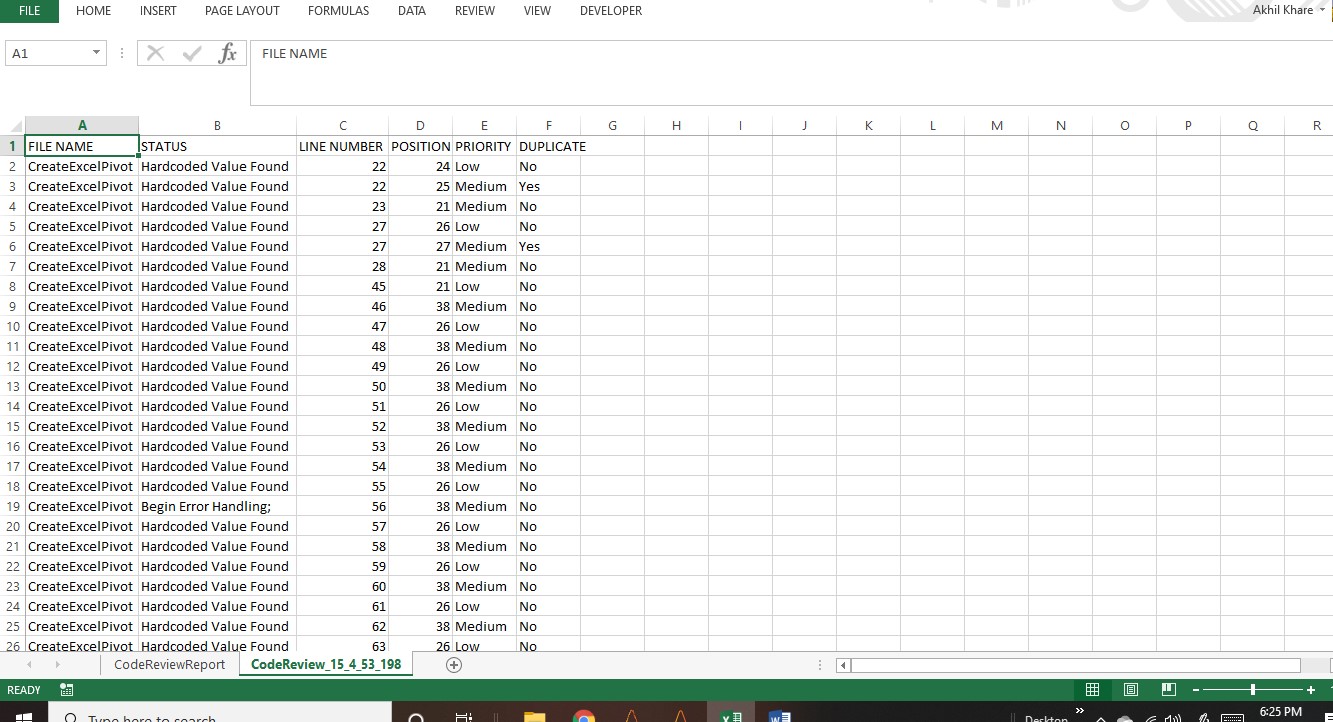Screen dimensions: 1333x722
Task: Select 'Begin Error Handling;' cell in row 19
Action: pos(217,506)
